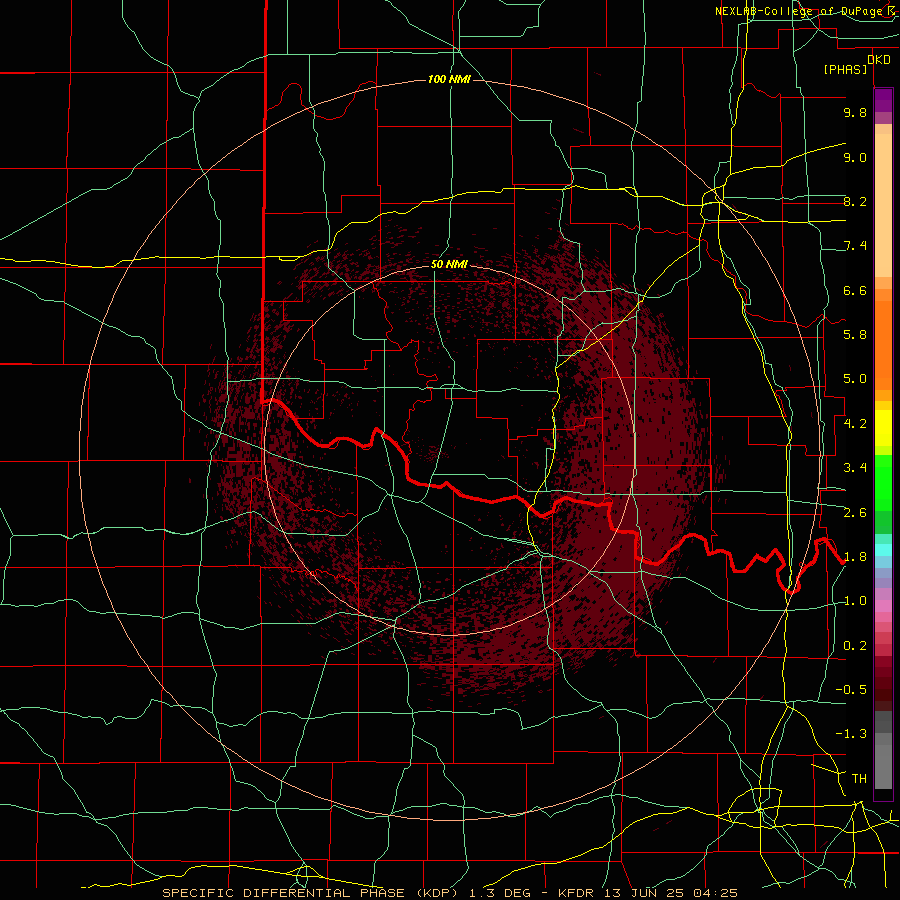Click the 9.8 value on the color scale

pyautogui.click(x=855, y=112)
